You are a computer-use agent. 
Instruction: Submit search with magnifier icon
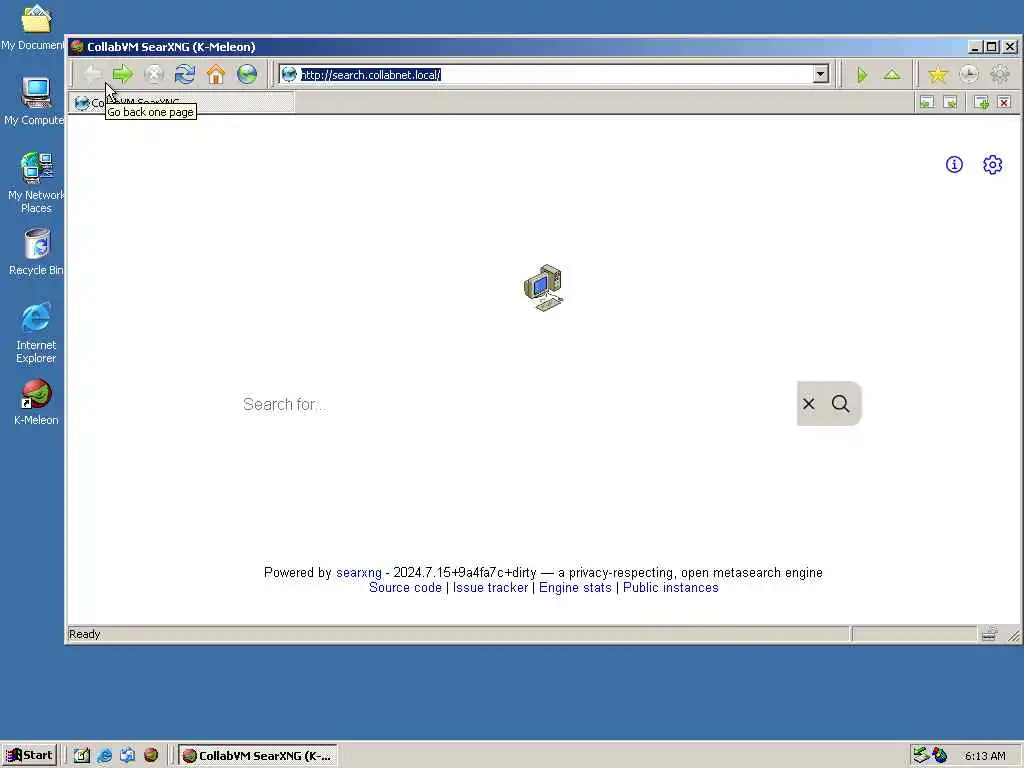point(840,404)
